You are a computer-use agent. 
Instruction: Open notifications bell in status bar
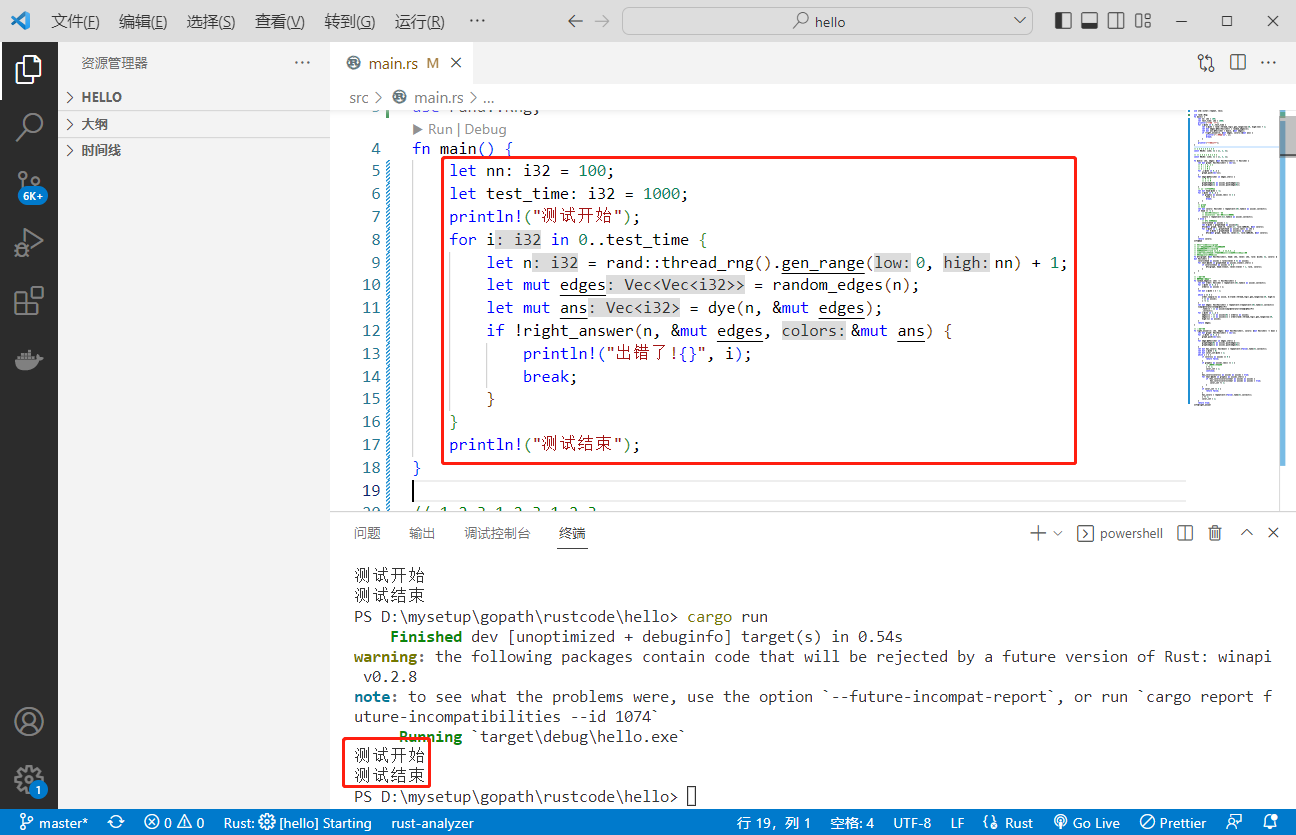(1269, 822)
